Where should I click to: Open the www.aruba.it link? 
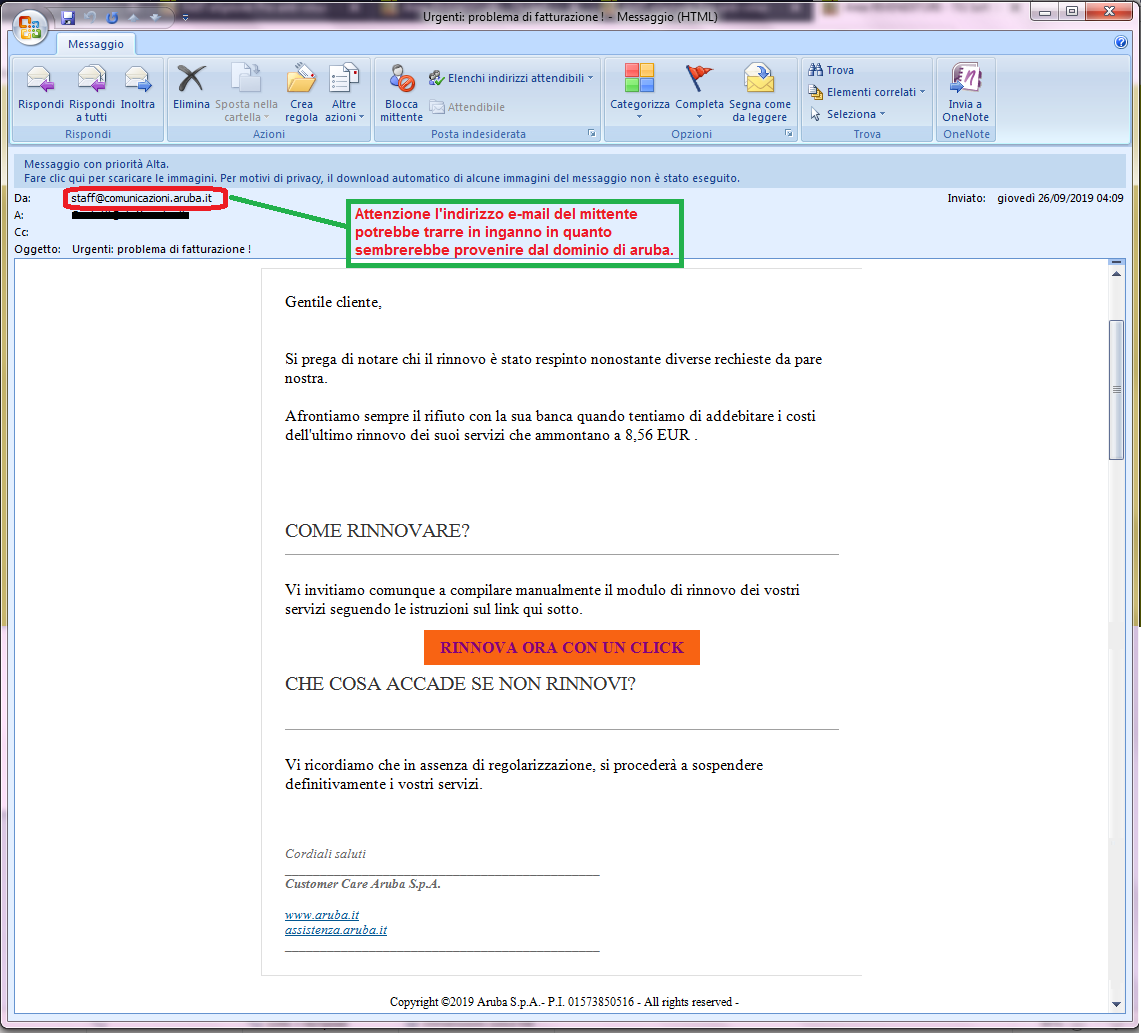pos(322,914)
